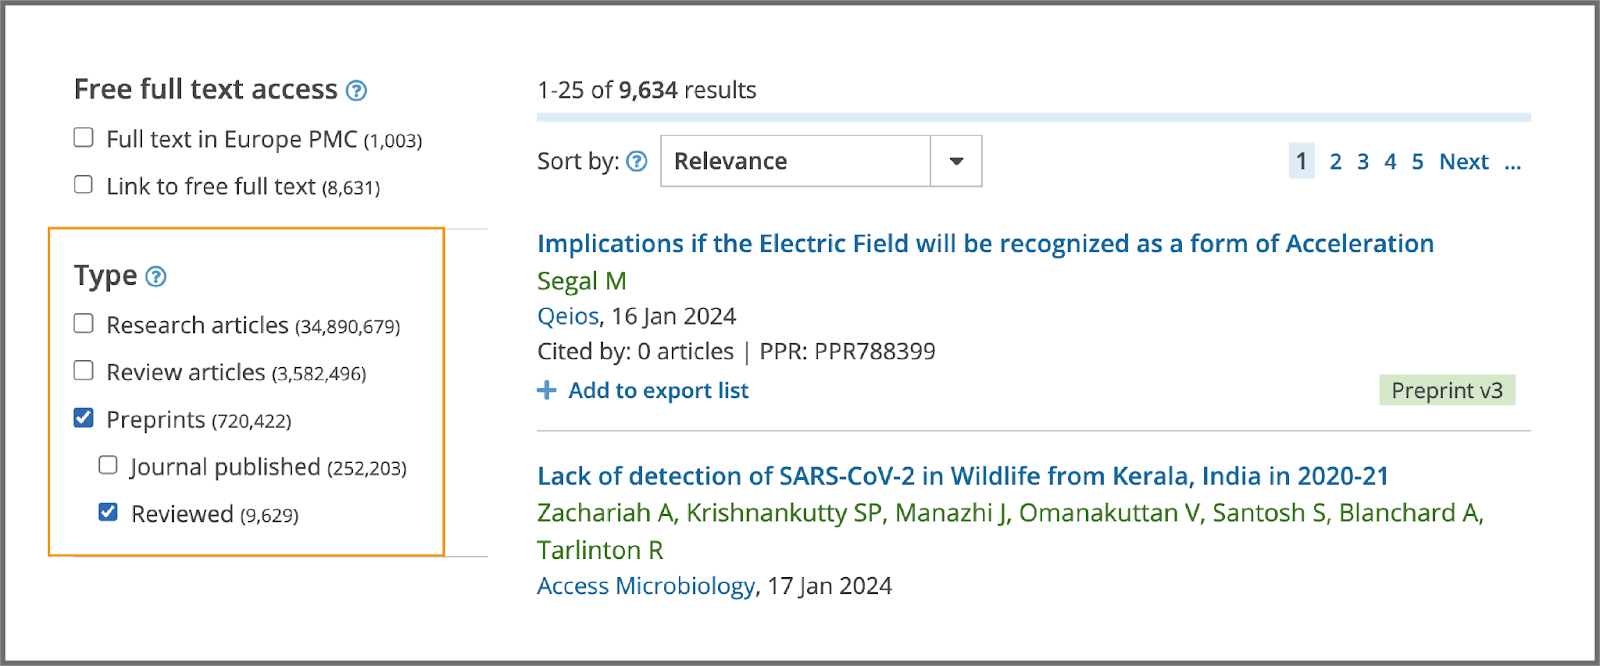This screenshot has width=1600, height=666.
Task: Open help icon beside Free full text access
Action: point(356,91)
